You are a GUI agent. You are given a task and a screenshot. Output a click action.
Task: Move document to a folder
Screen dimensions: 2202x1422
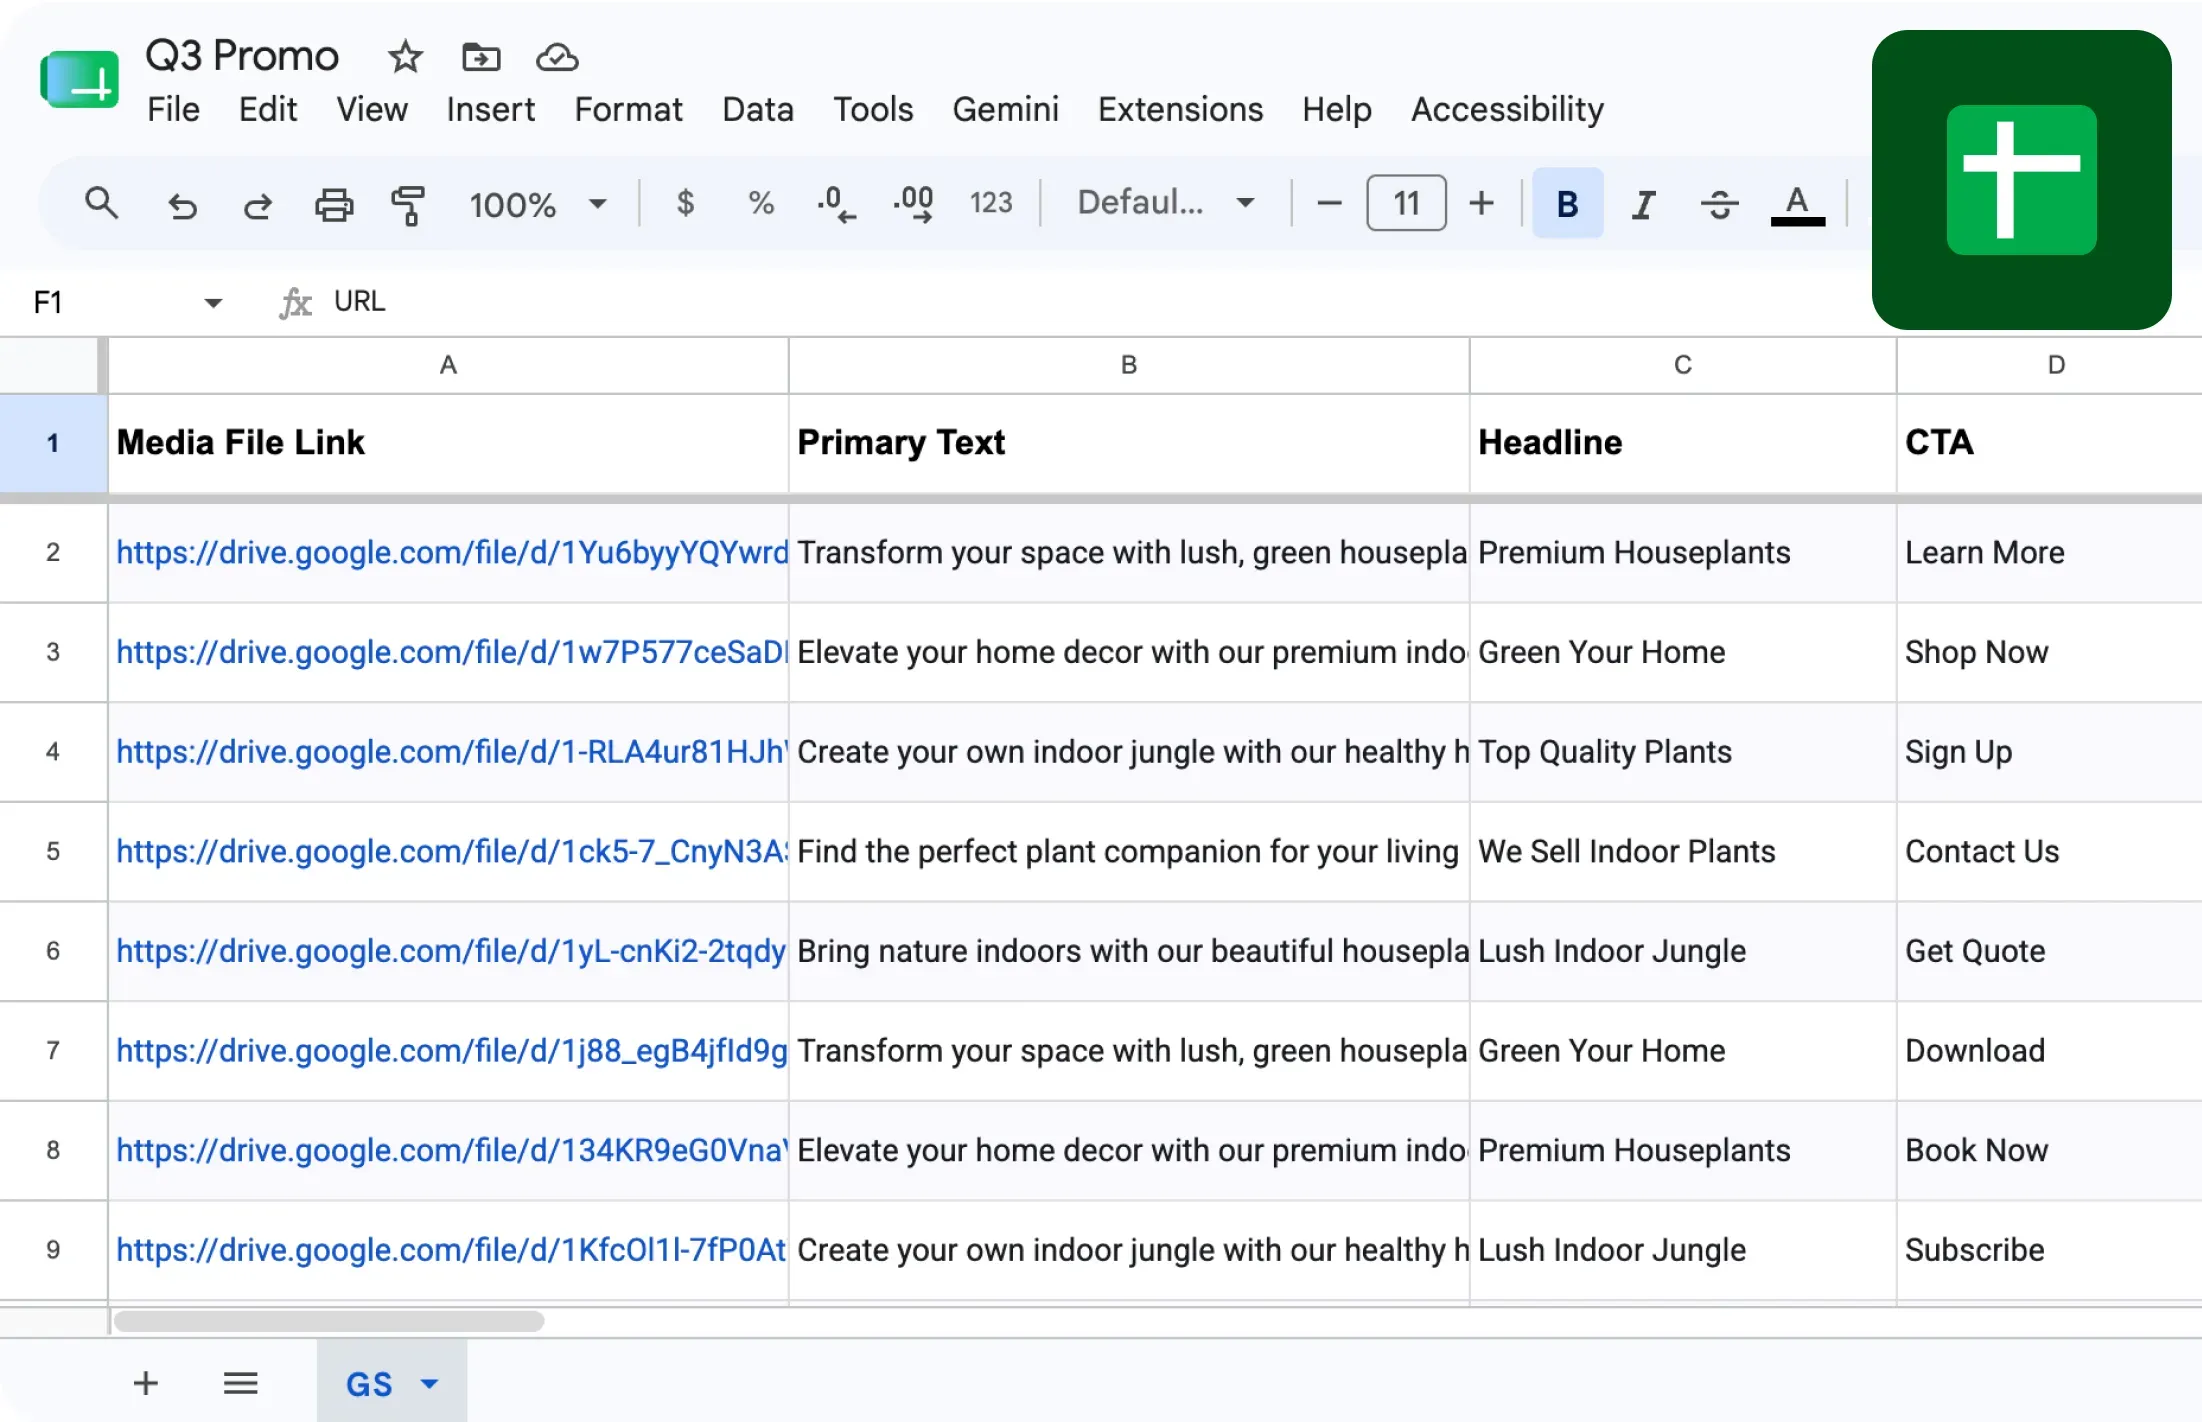pyautogui.click(x=481, y=57)
